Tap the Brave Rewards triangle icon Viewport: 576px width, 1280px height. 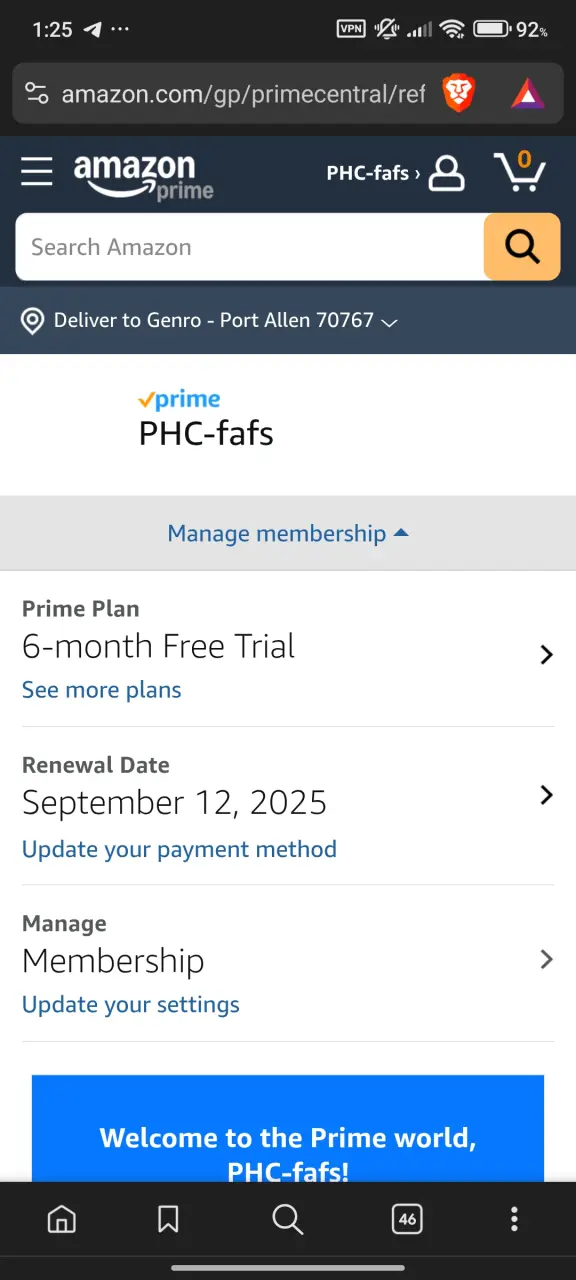coord(527,94)
